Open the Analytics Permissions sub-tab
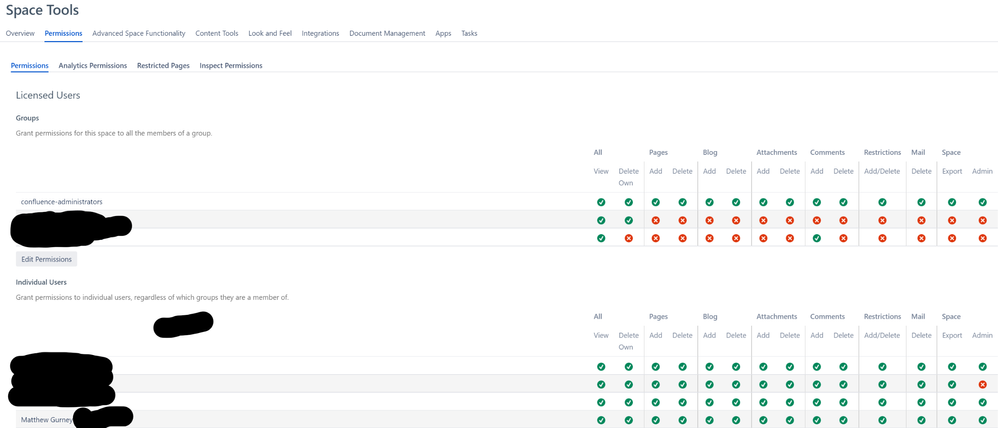The width and height of the screenshot is (998, 428). 93,66
